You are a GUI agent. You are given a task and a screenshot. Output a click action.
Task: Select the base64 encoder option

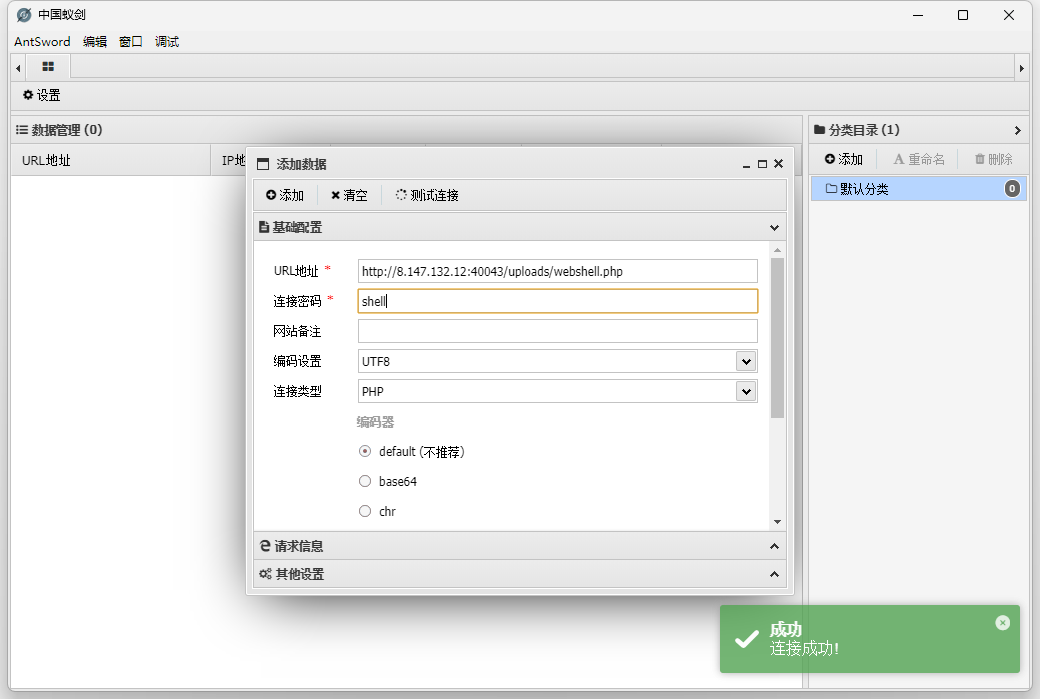pos(365,481)
